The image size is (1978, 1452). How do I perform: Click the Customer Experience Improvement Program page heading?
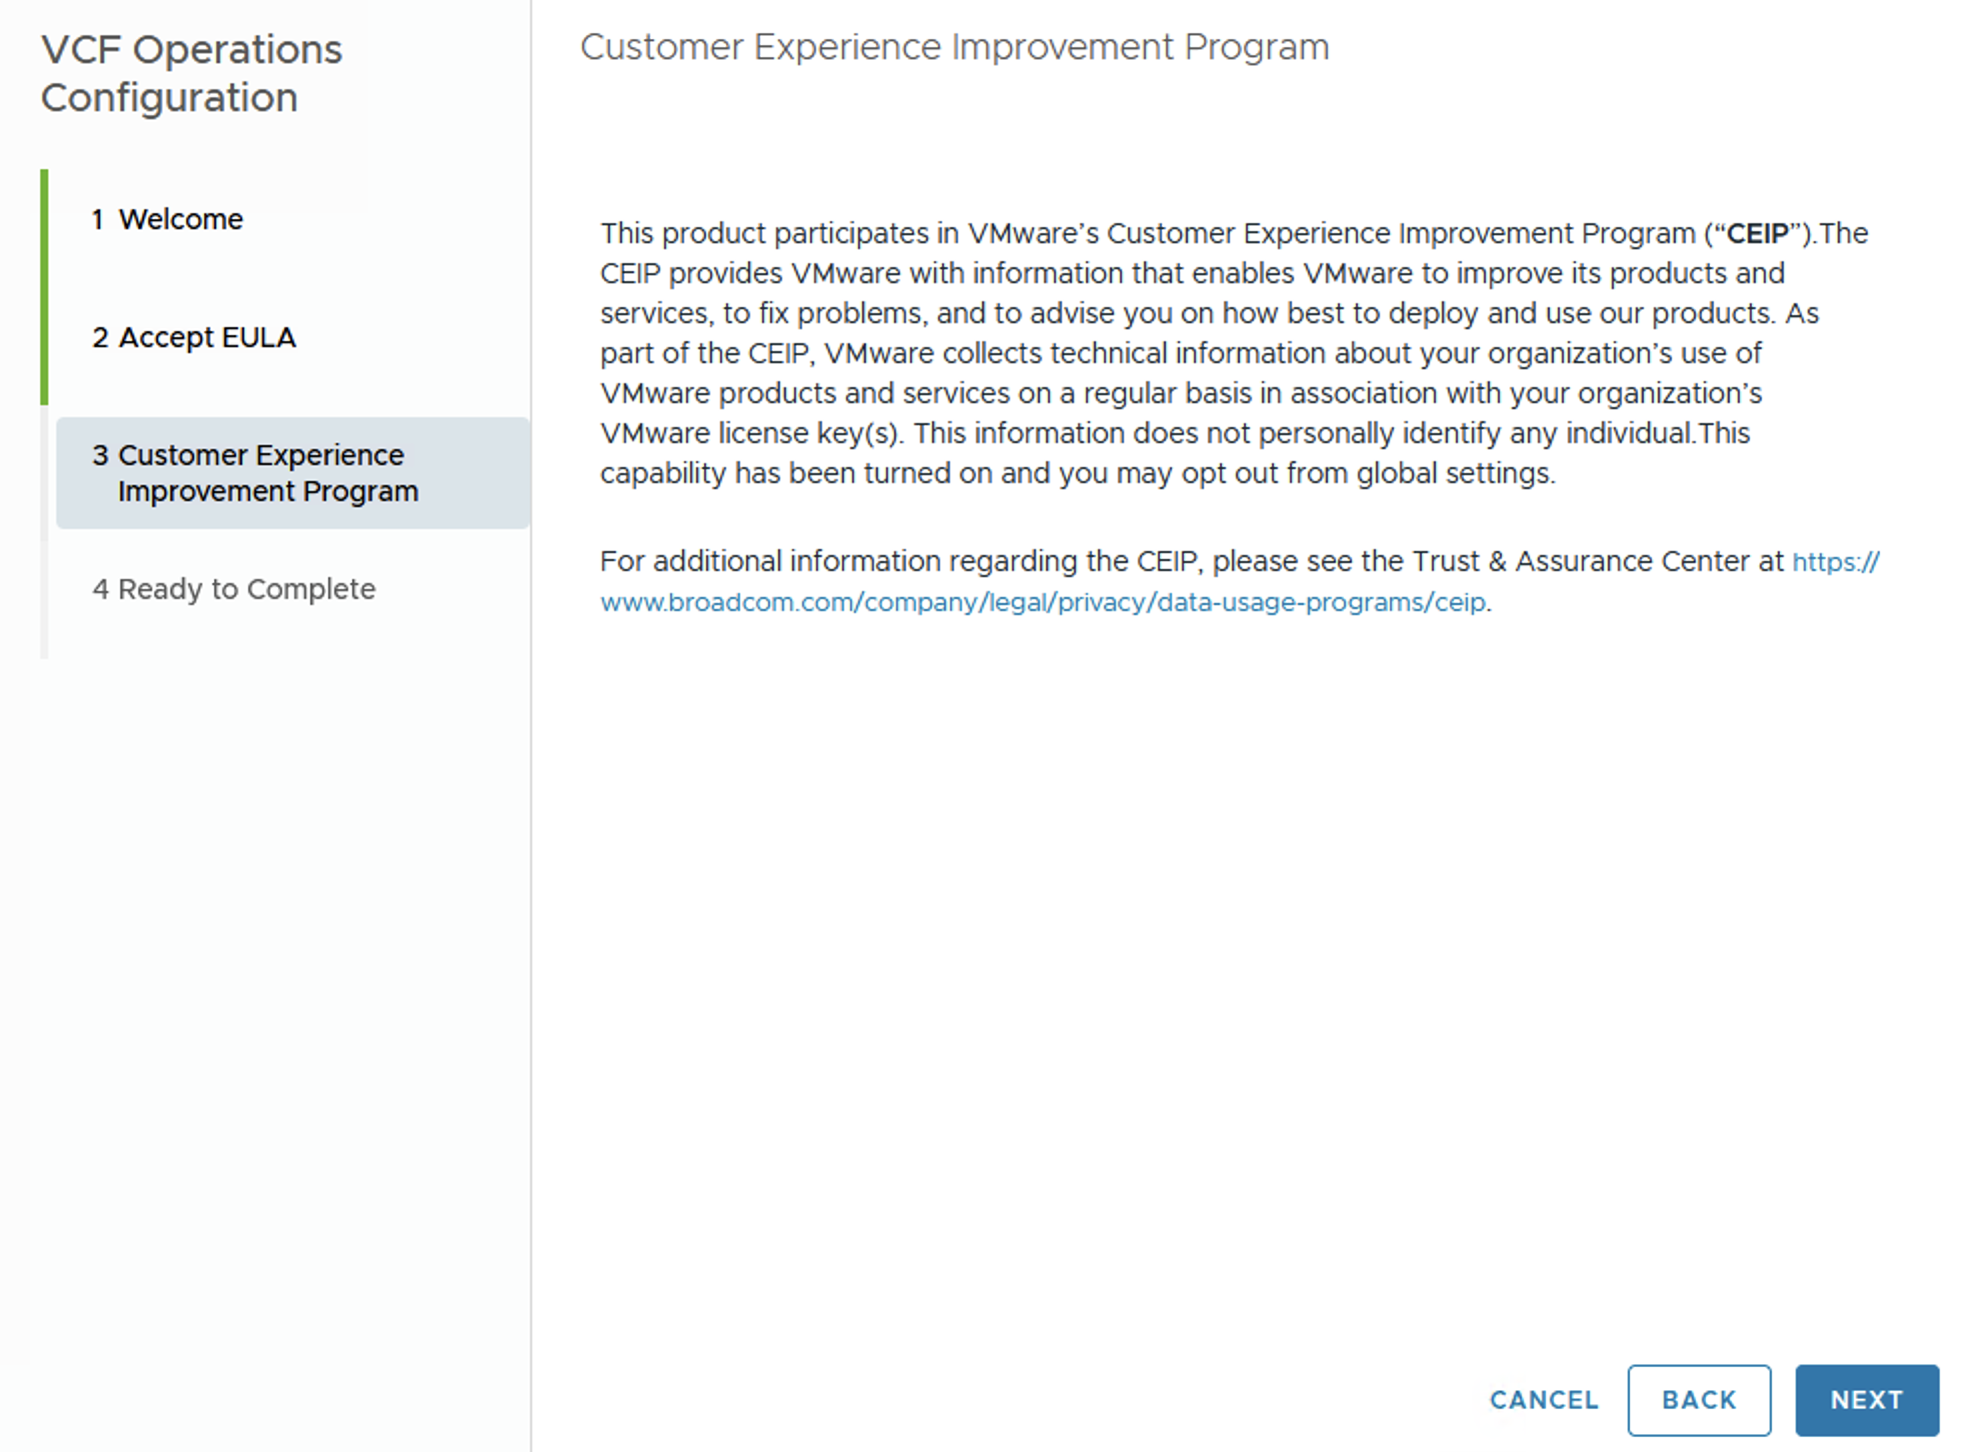point(954,47)
